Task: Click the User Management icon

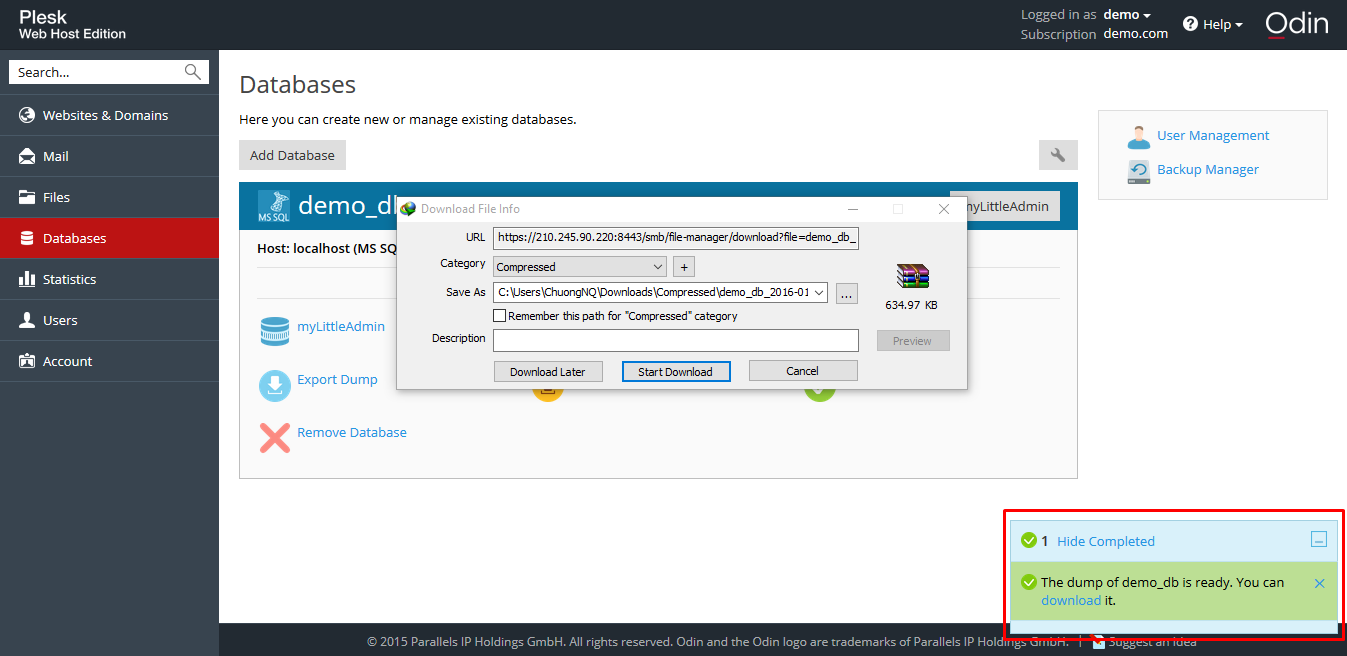Action: click(1139, 135)
